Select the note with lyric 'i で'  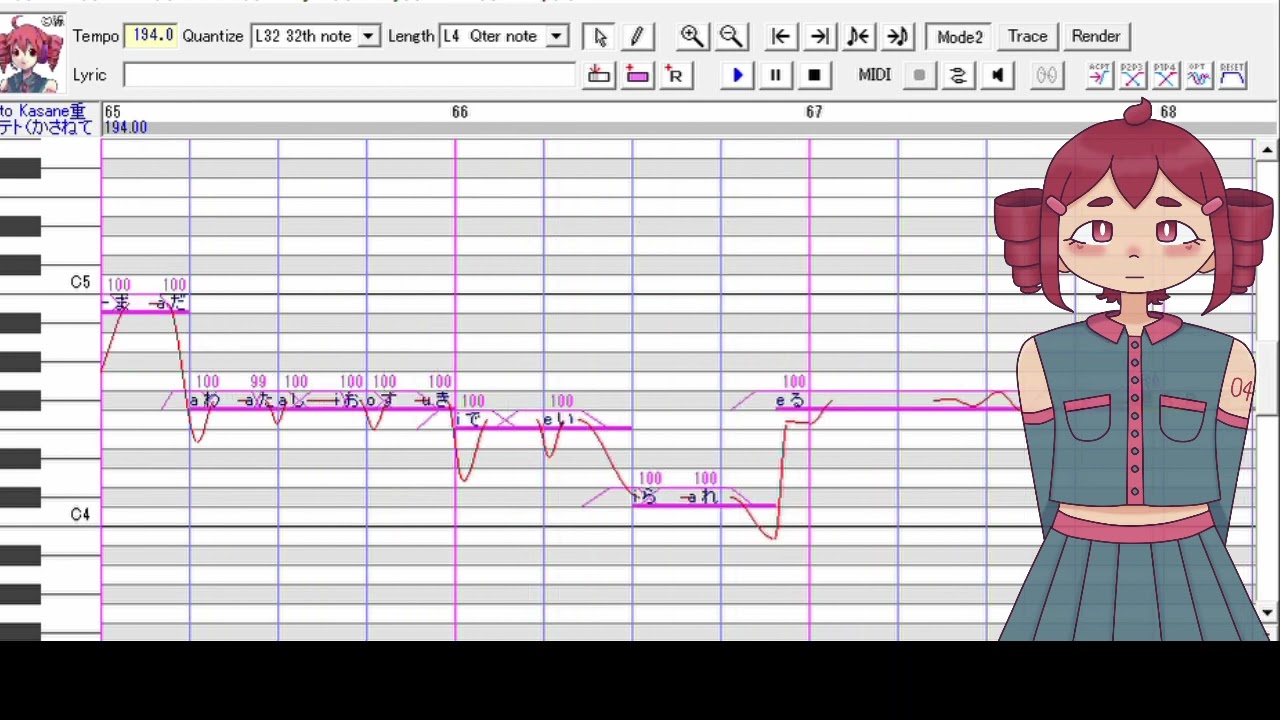pos(498,421)
